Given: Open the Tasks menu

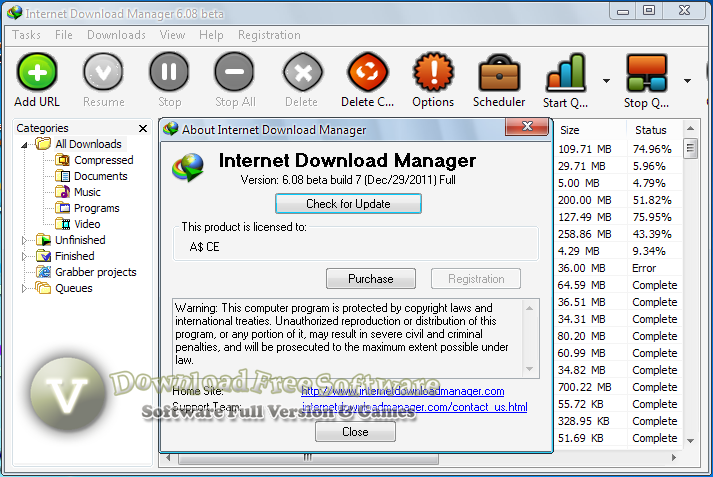Looking at the screenshot, I should tap(26, 35).
